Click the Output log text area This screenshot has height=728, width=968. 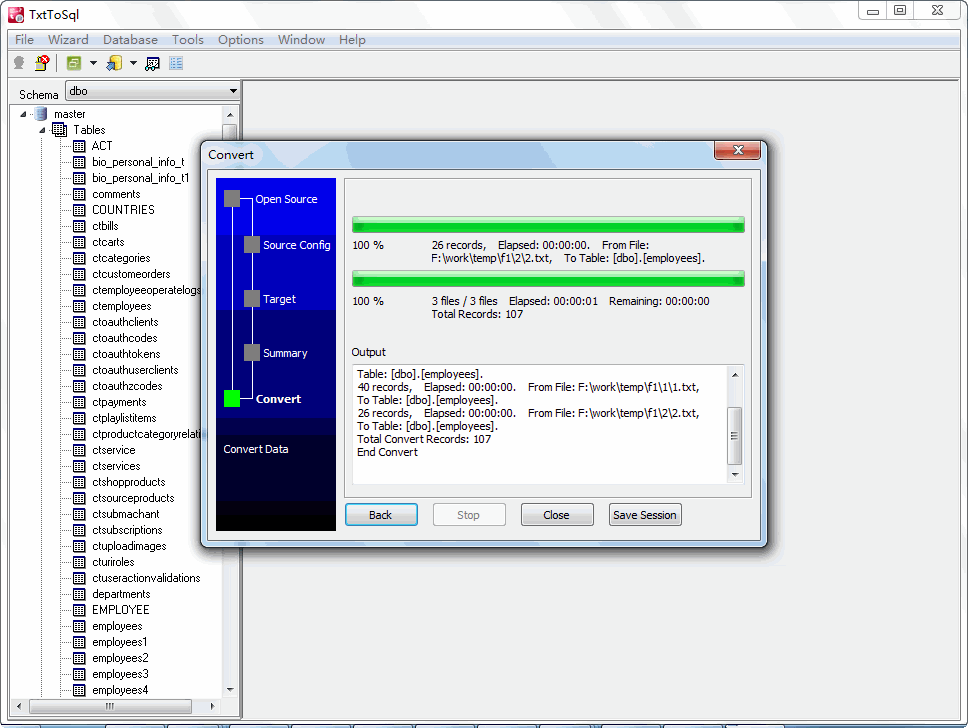tap(540, 425)
